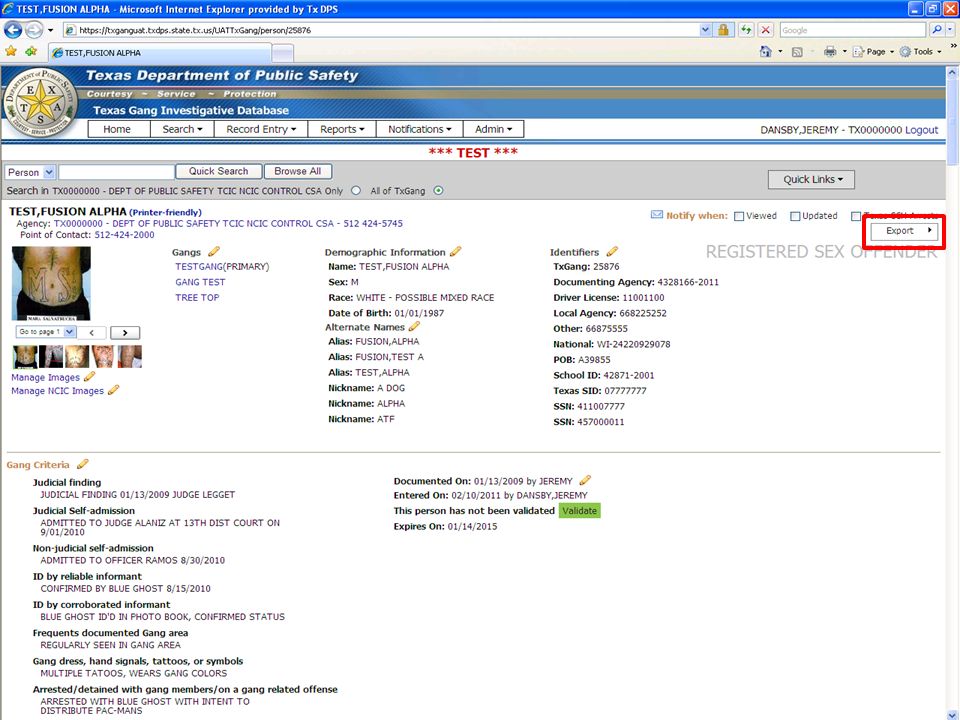
Task: Edit Identifiers using the pencil icon
Action: [x=612, y=252]
